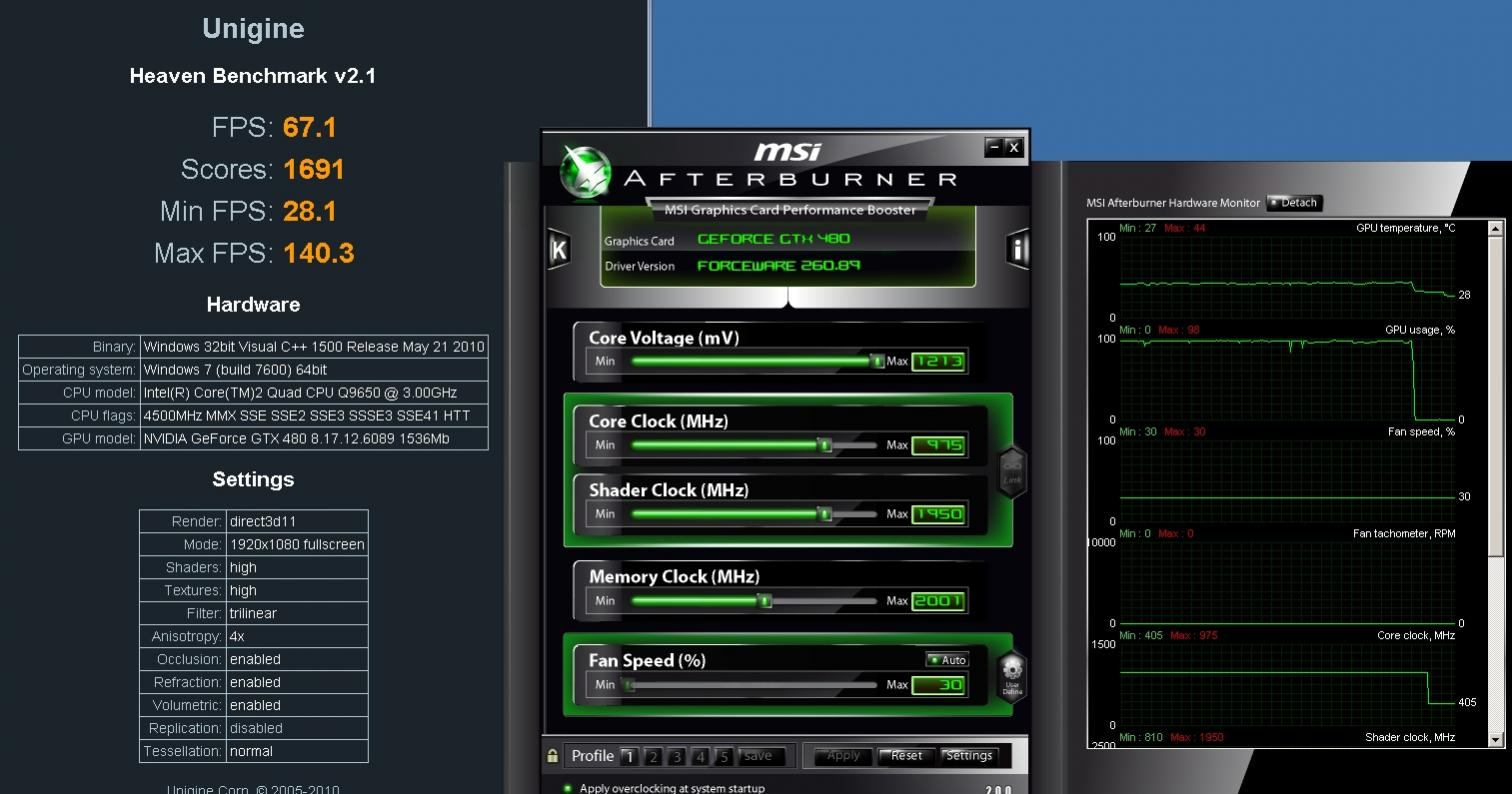The image size is (1512, 794).
Task: Click the Core Voltage slider handle
Action: [x=877, y=361]
